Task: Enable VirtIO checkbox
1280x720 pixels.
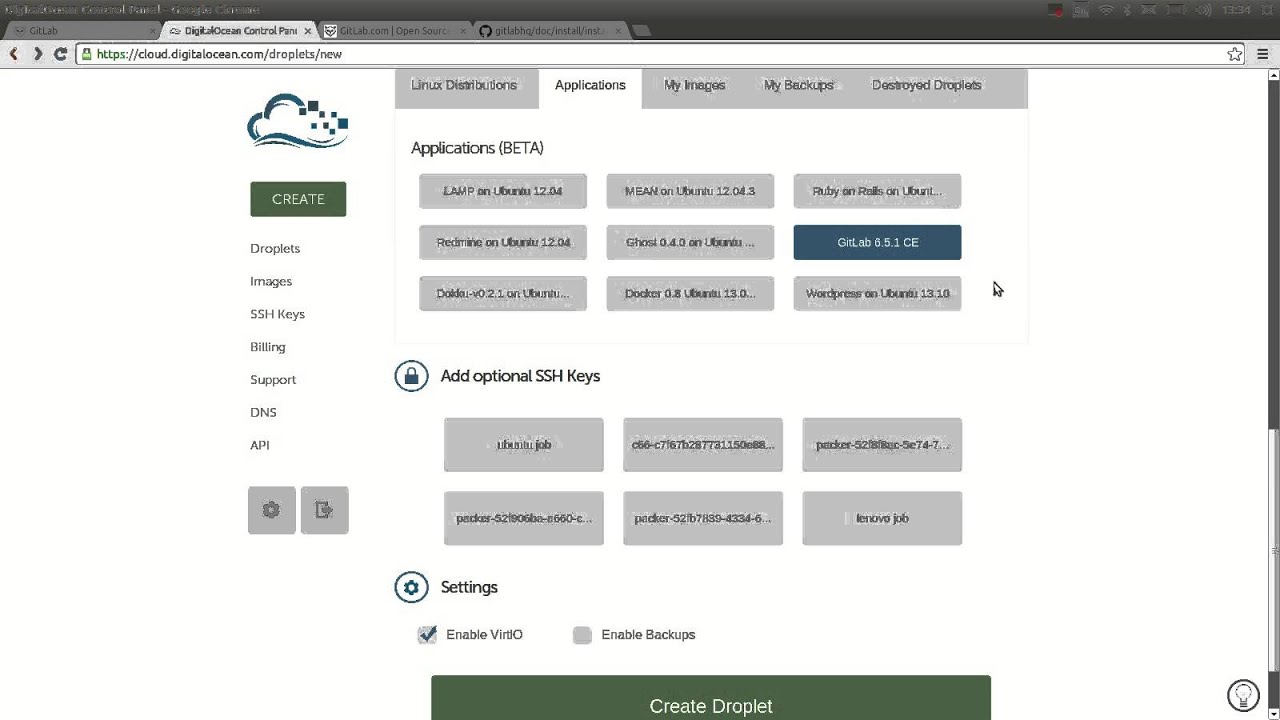Action: click(427, 634)
